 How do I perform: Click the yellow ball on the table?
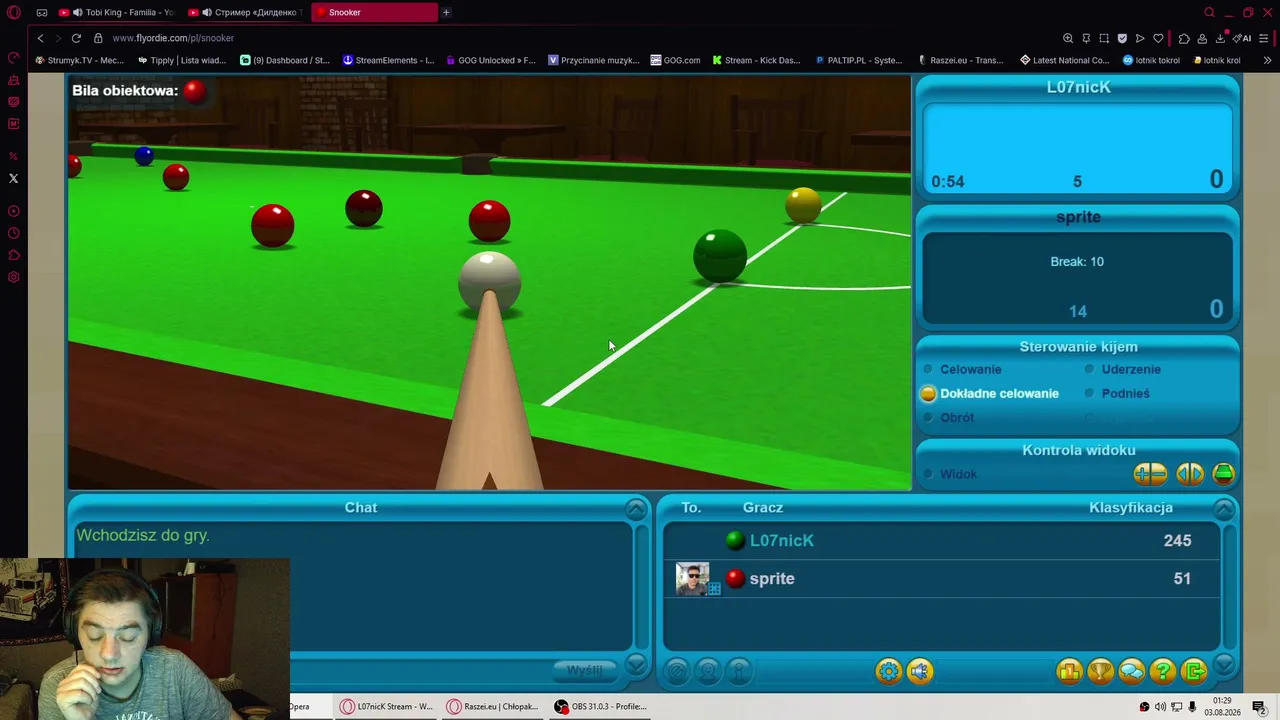[803, 205]
